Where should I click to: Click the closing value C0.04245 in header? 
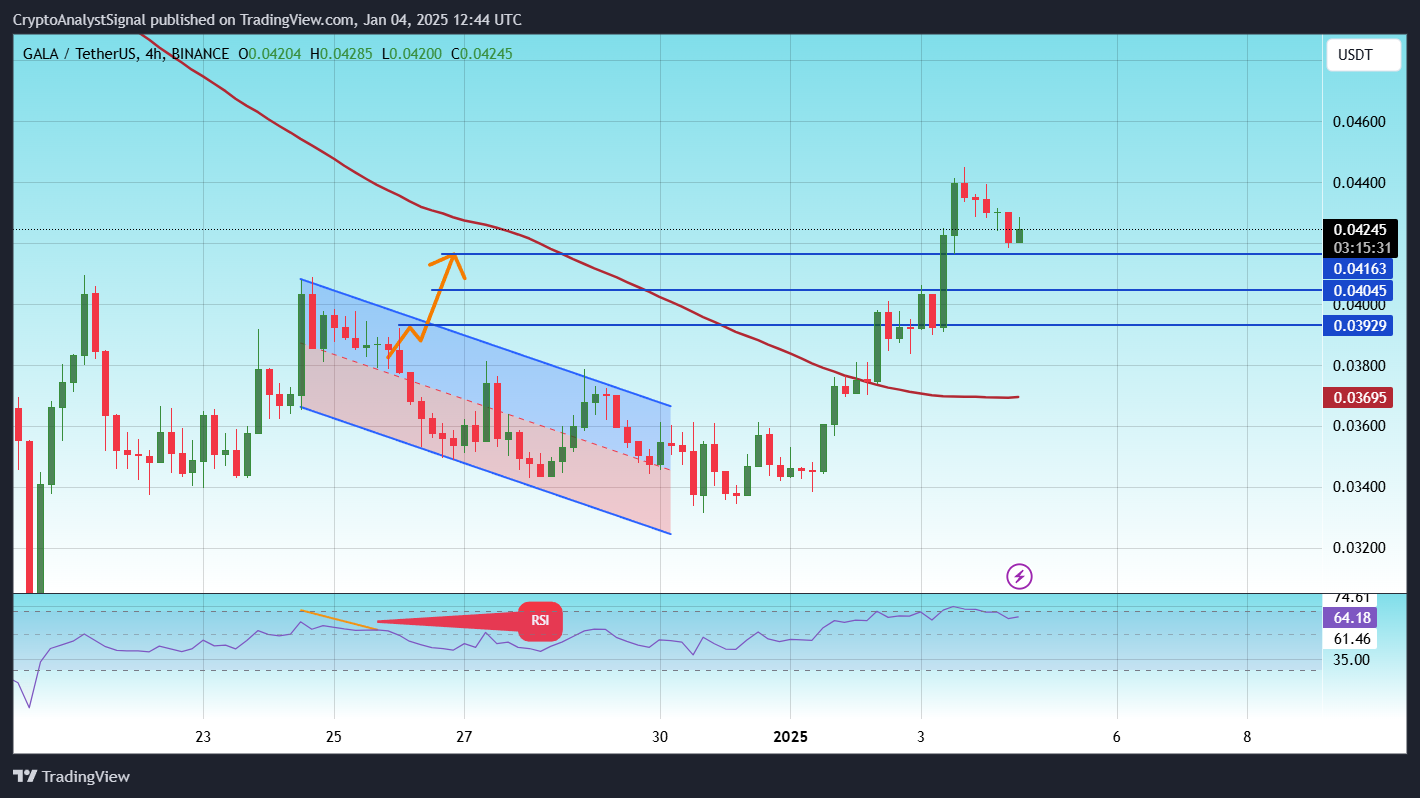click(482, 53)
